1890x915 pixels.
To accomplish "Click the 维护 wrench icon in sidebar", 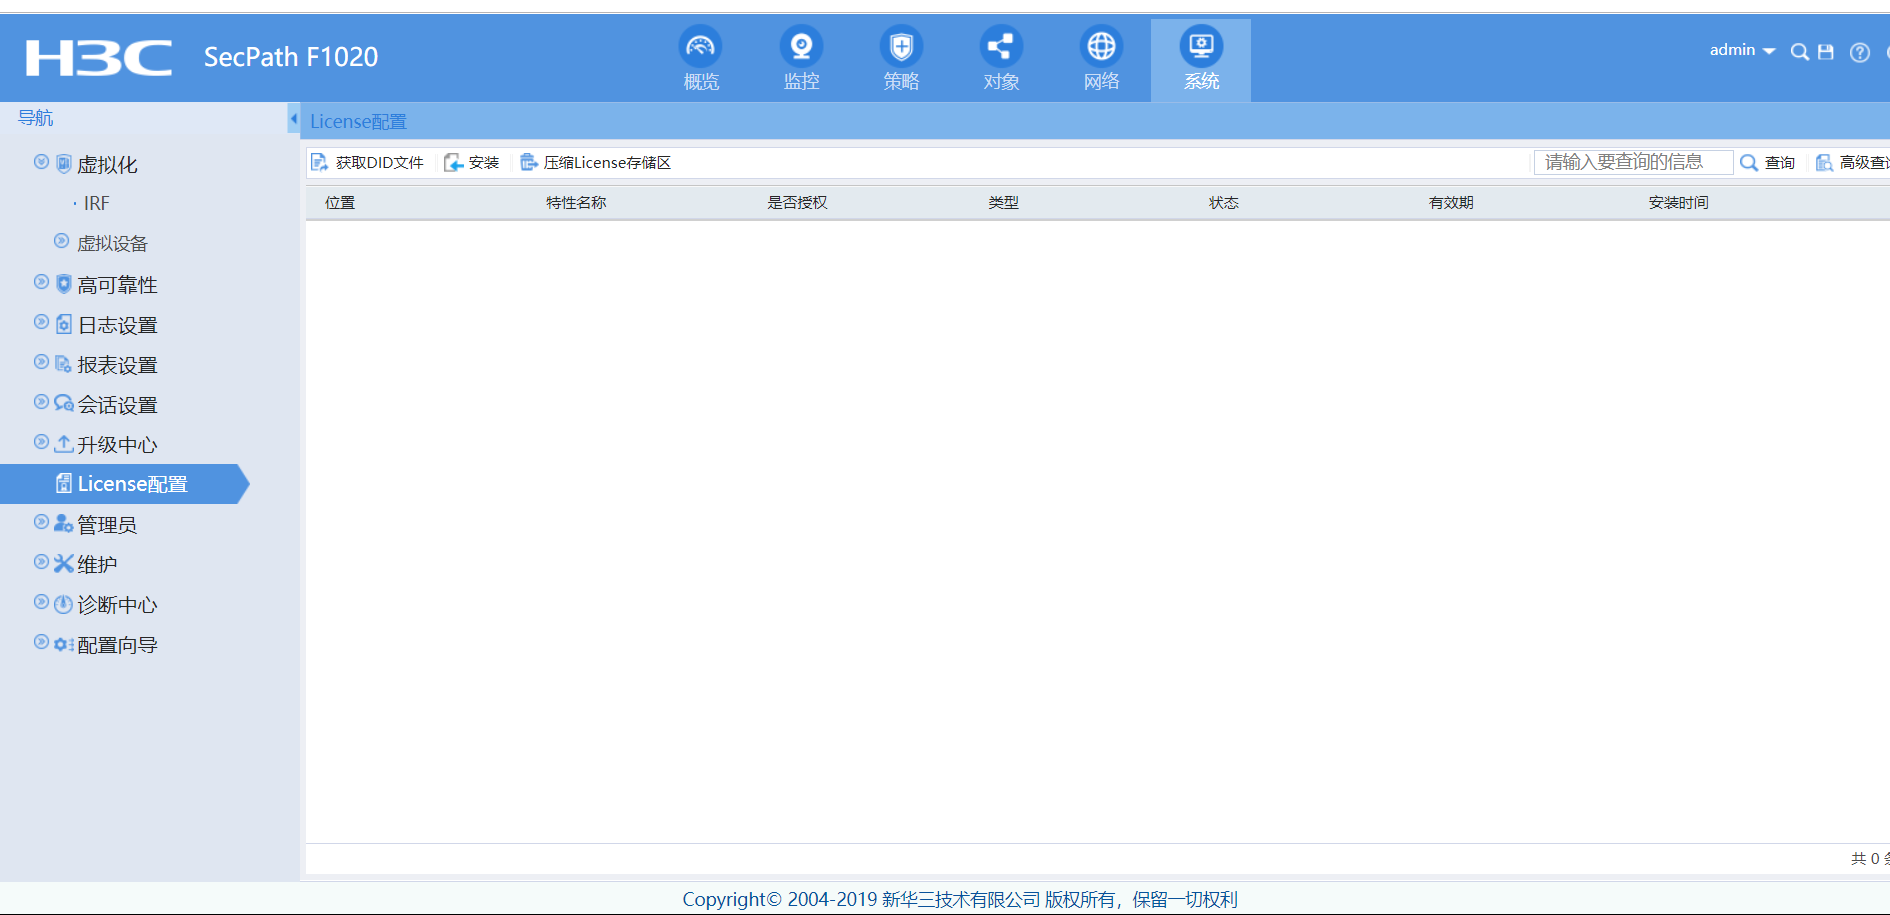I will coord(64,564).
